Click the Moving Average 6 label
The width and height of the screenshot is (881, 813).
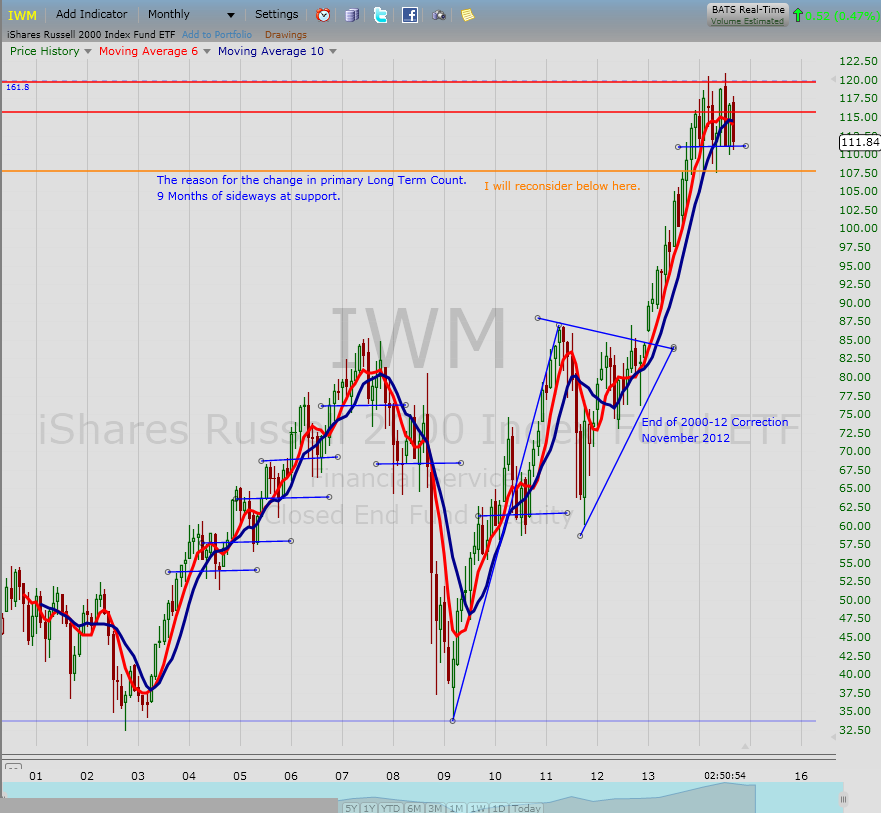pyautogui.click(x=148, y=51)
